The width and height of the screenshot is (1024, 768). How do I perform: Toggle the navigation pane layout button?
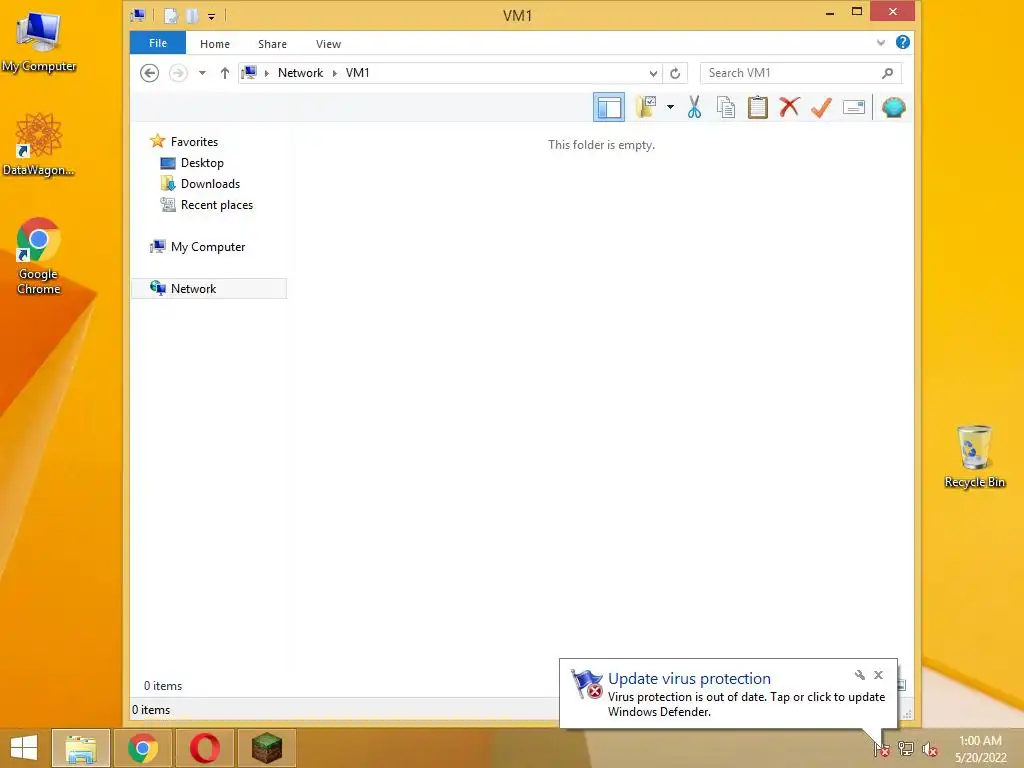(609, 108)
